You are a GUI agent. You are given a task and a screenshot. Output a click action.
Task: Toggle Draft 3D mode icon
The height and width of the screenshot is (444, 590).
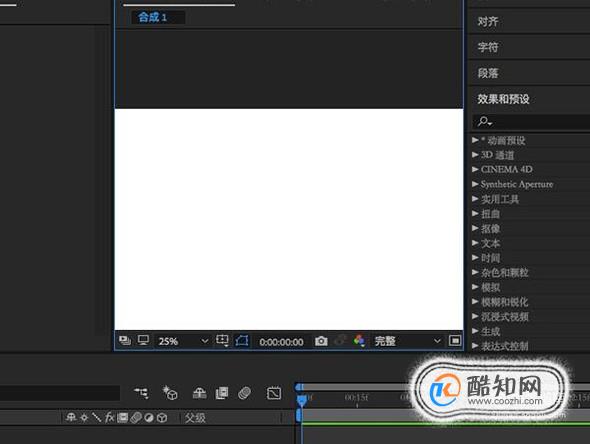170,393
